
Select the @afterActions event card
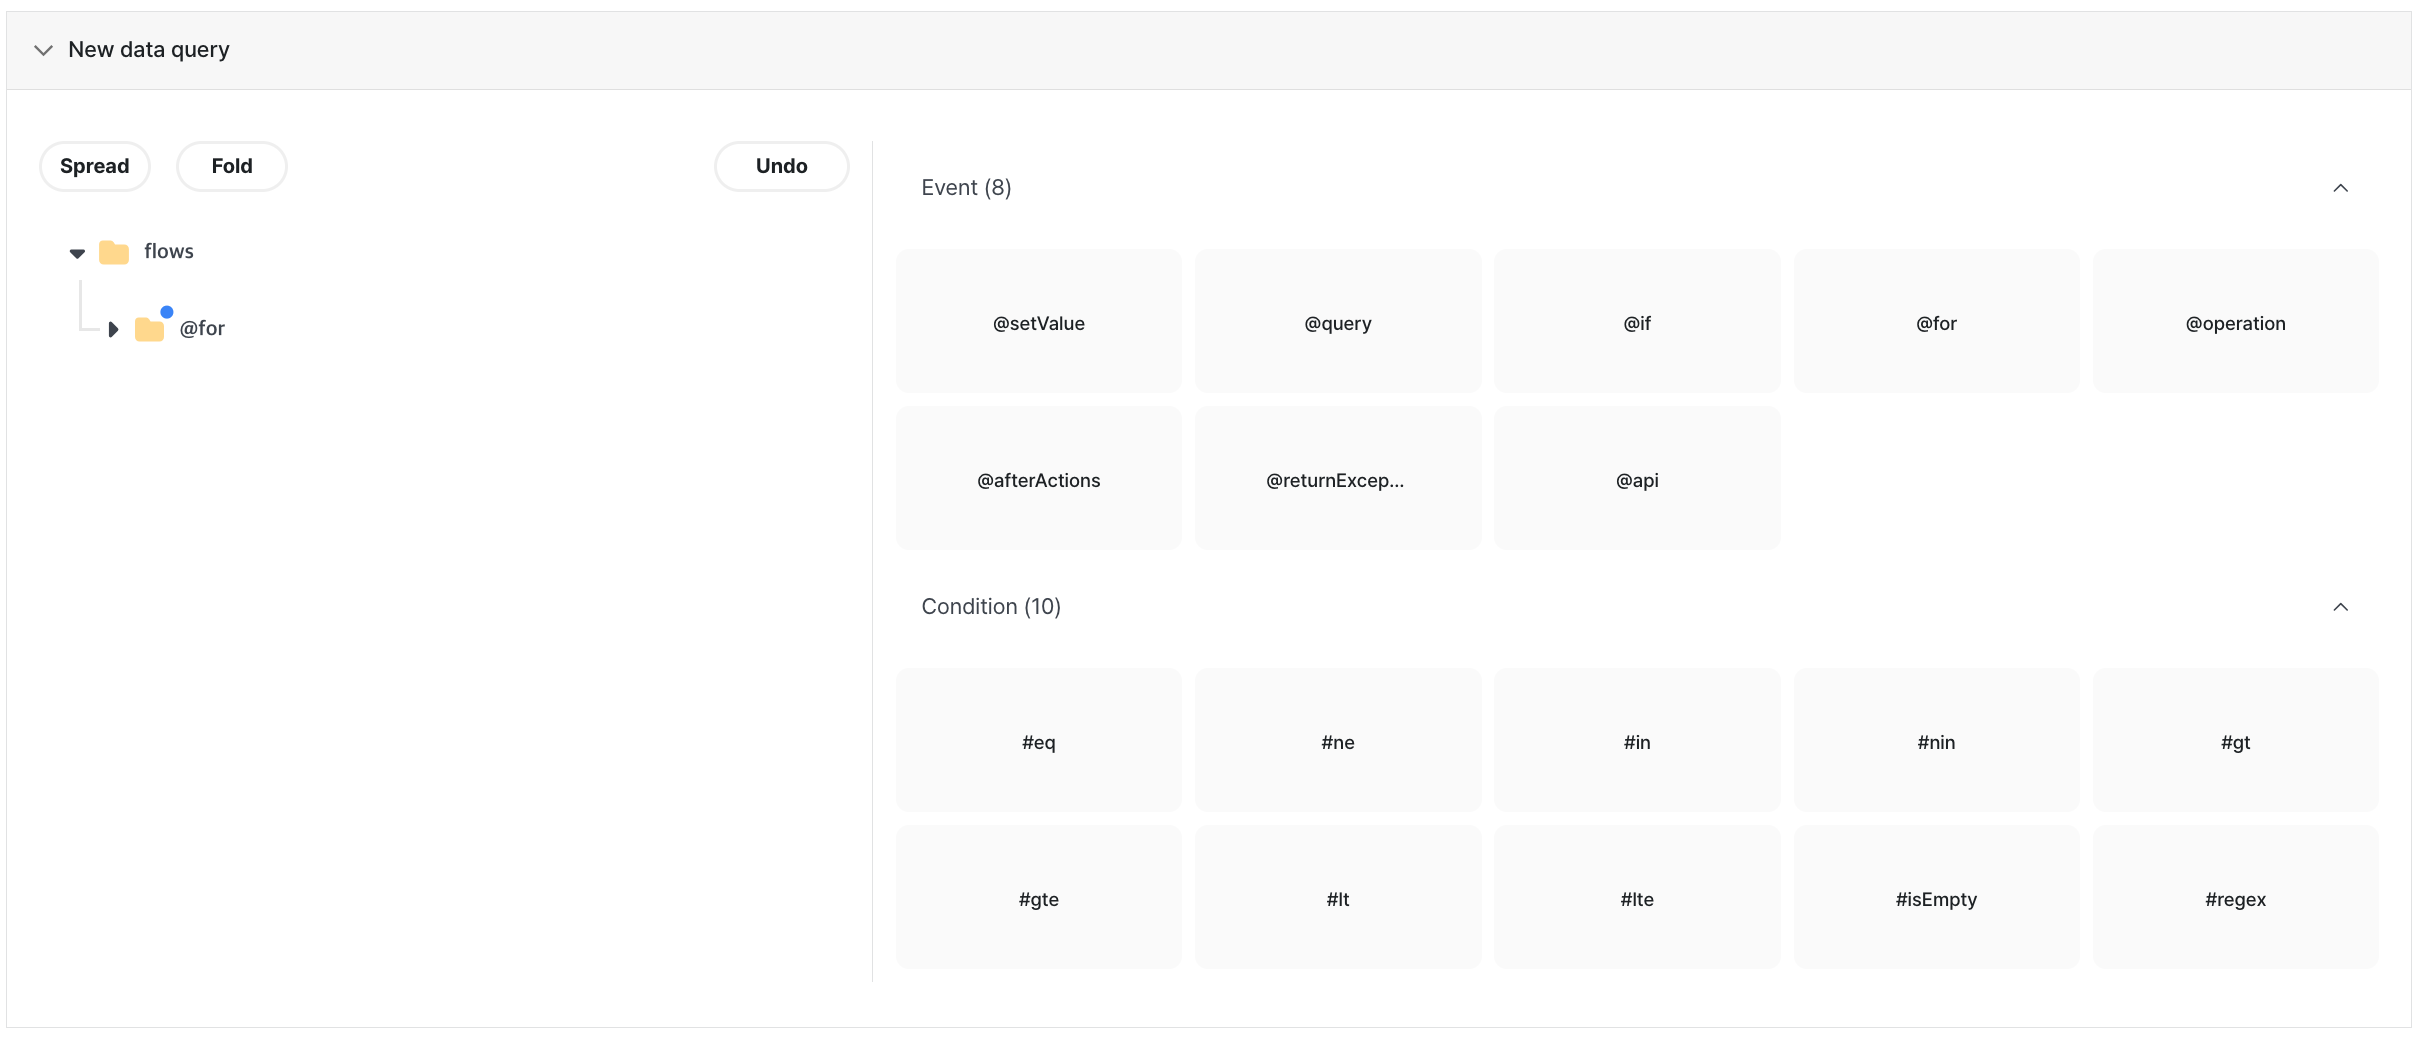click(1039, 479)
